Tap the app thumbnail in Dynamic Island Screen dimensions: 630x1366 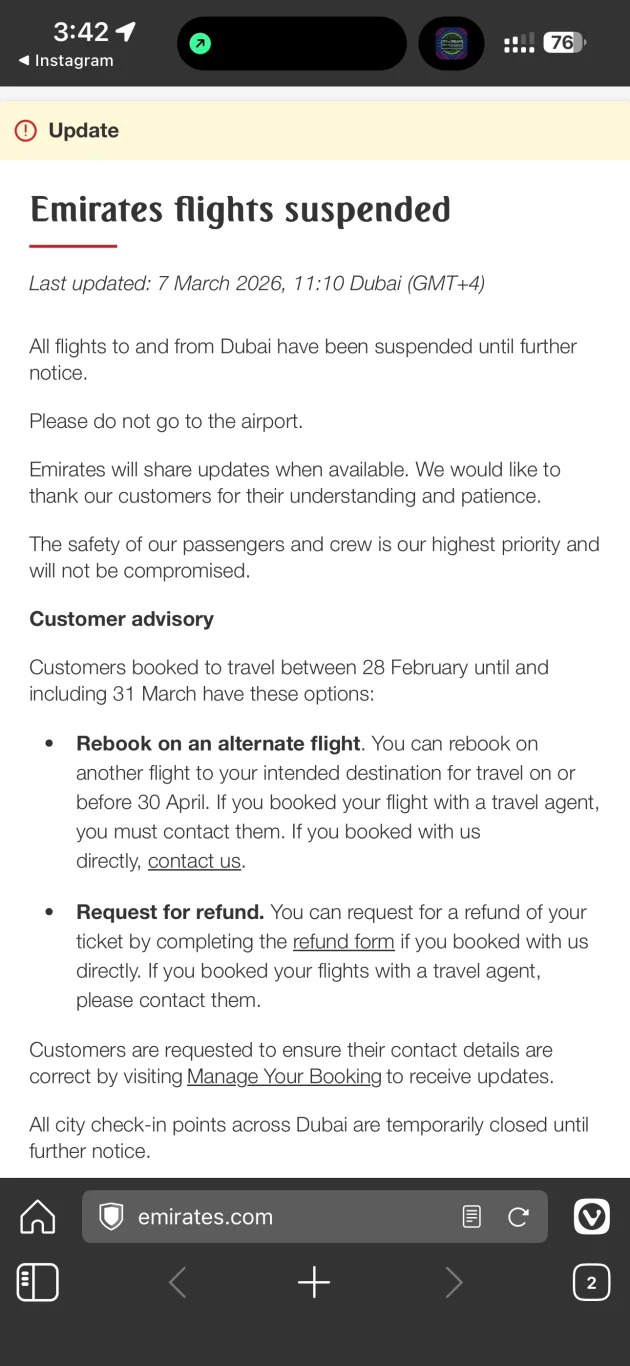point(451,44)
